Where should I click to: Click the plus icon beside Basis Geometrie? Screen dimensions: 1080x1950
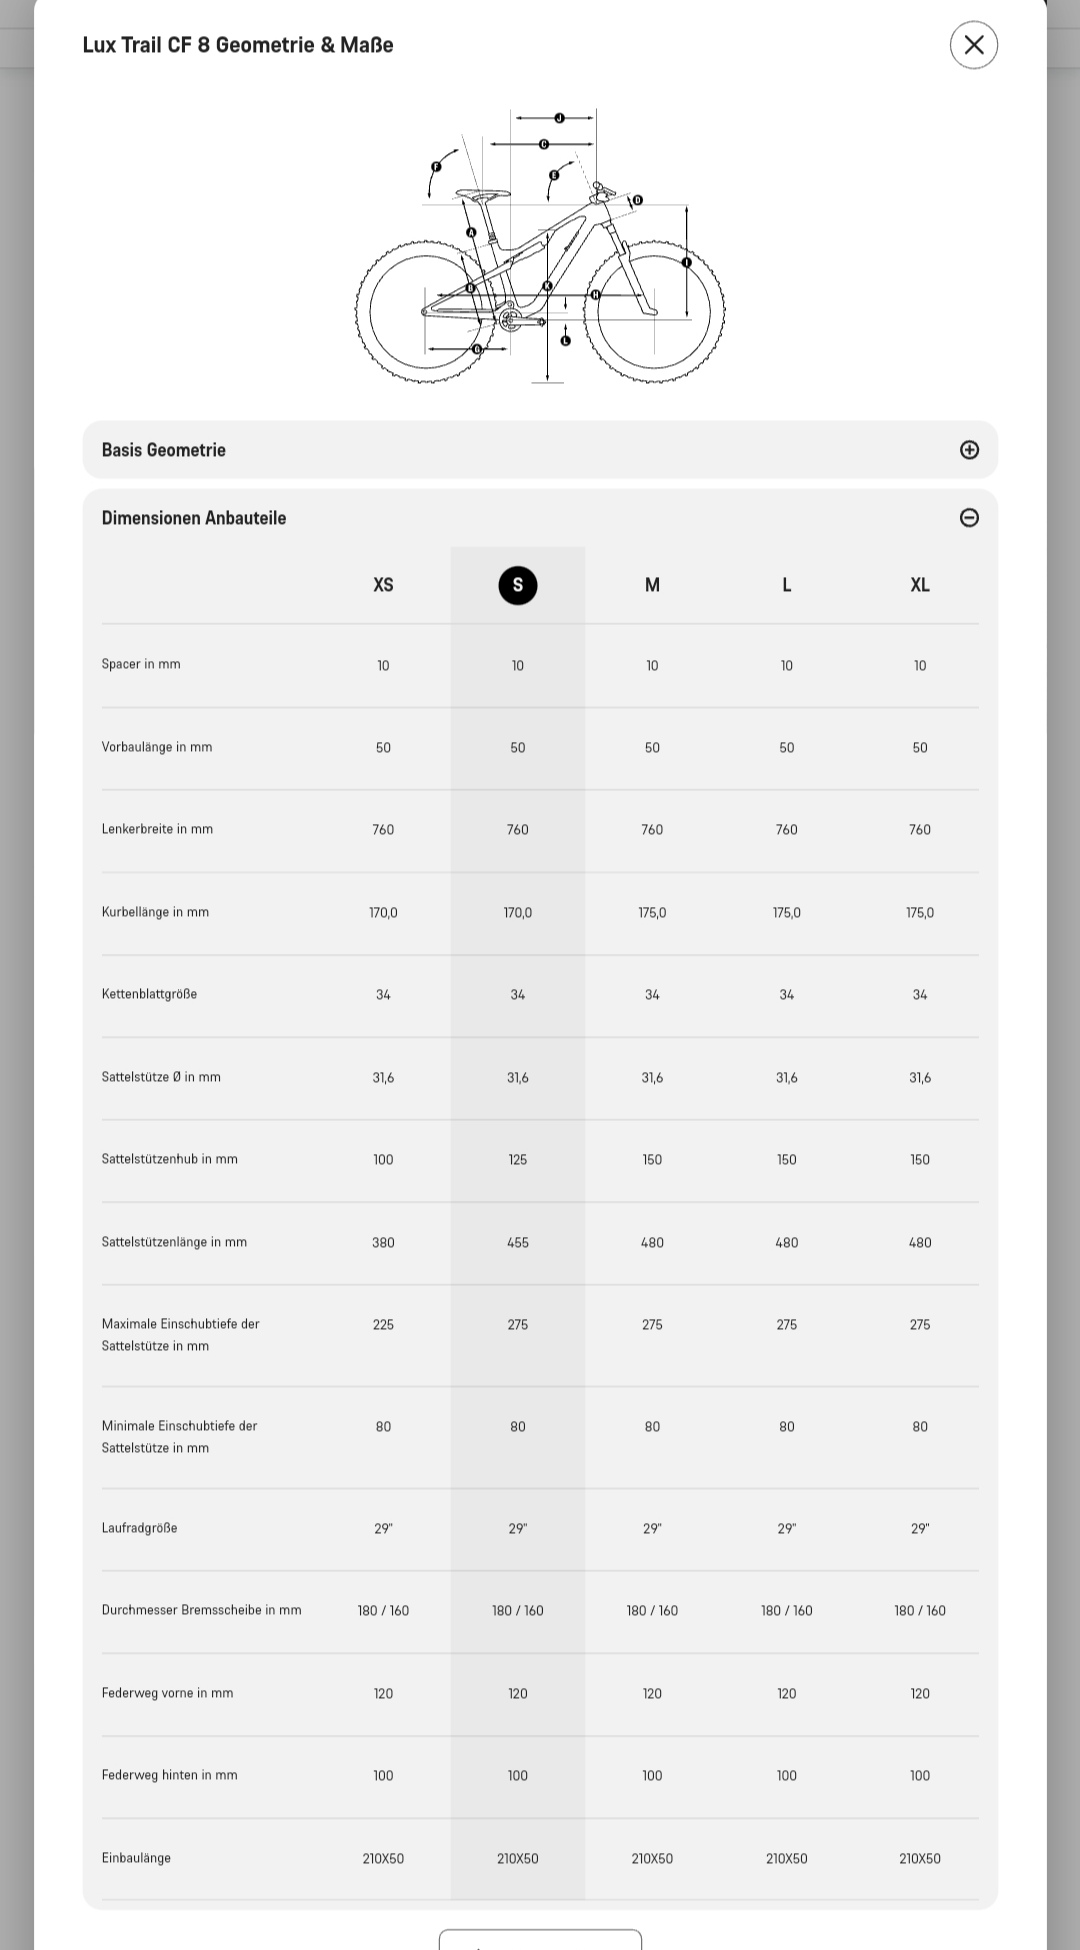coord(969,450)
